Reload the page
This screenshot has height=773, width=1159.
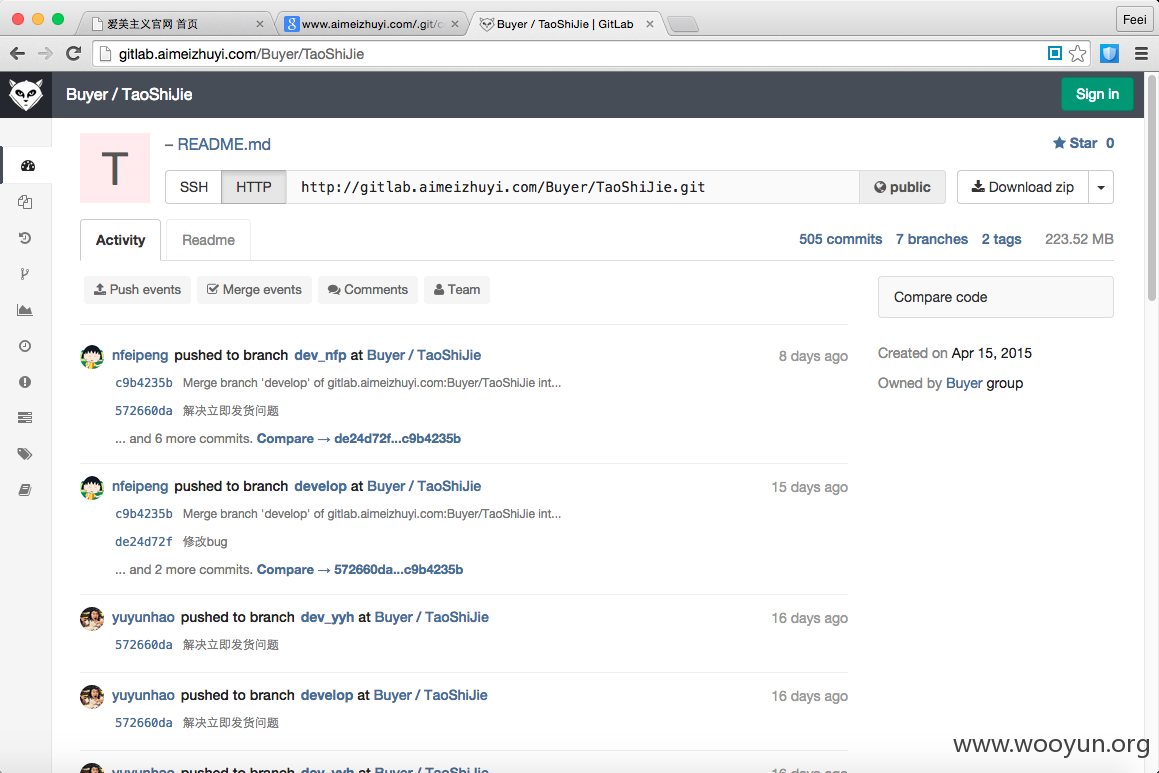click(x=73, y=53)
